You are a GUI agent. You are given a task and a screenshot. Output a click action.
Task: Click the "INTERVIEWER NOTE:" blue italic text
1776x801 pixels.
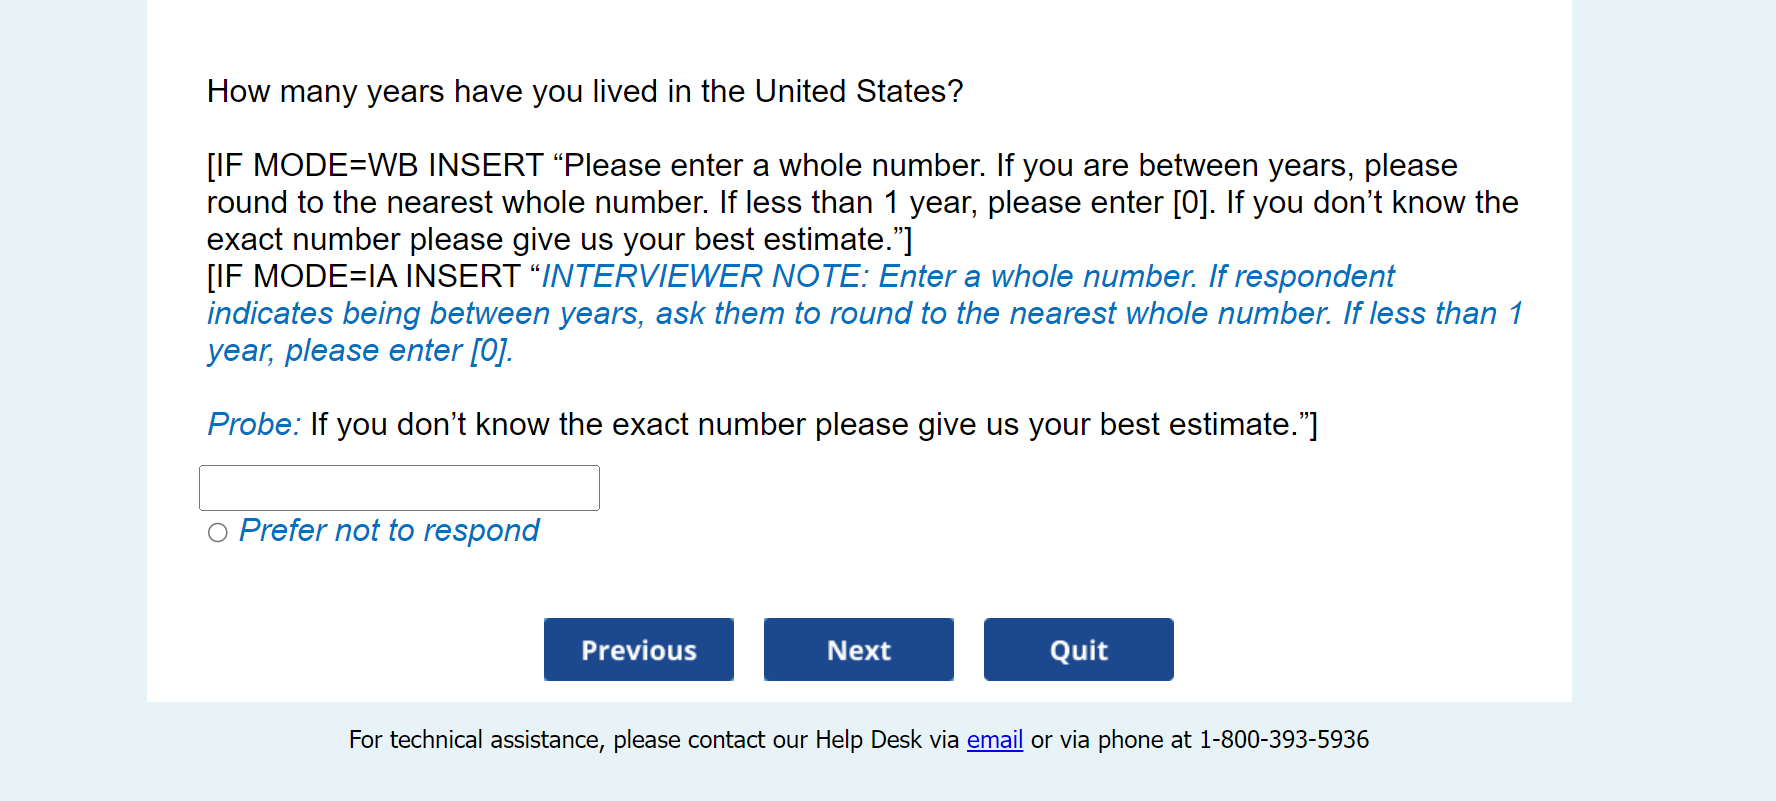tap(704, 276)
